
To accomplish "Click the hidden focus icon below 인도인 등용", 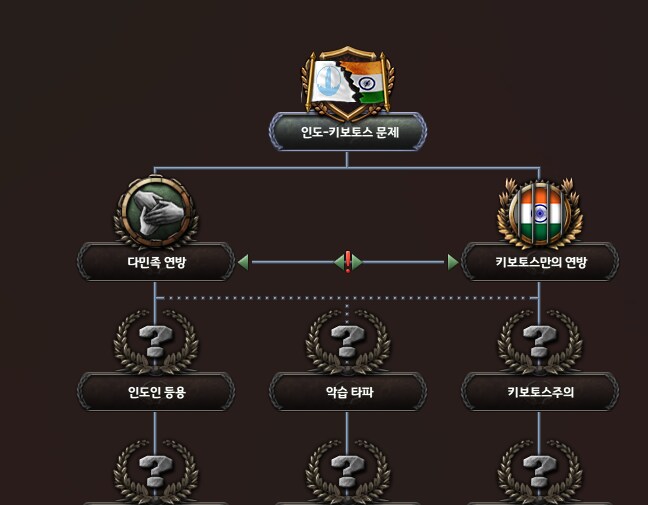I will [x=156, y=472].
